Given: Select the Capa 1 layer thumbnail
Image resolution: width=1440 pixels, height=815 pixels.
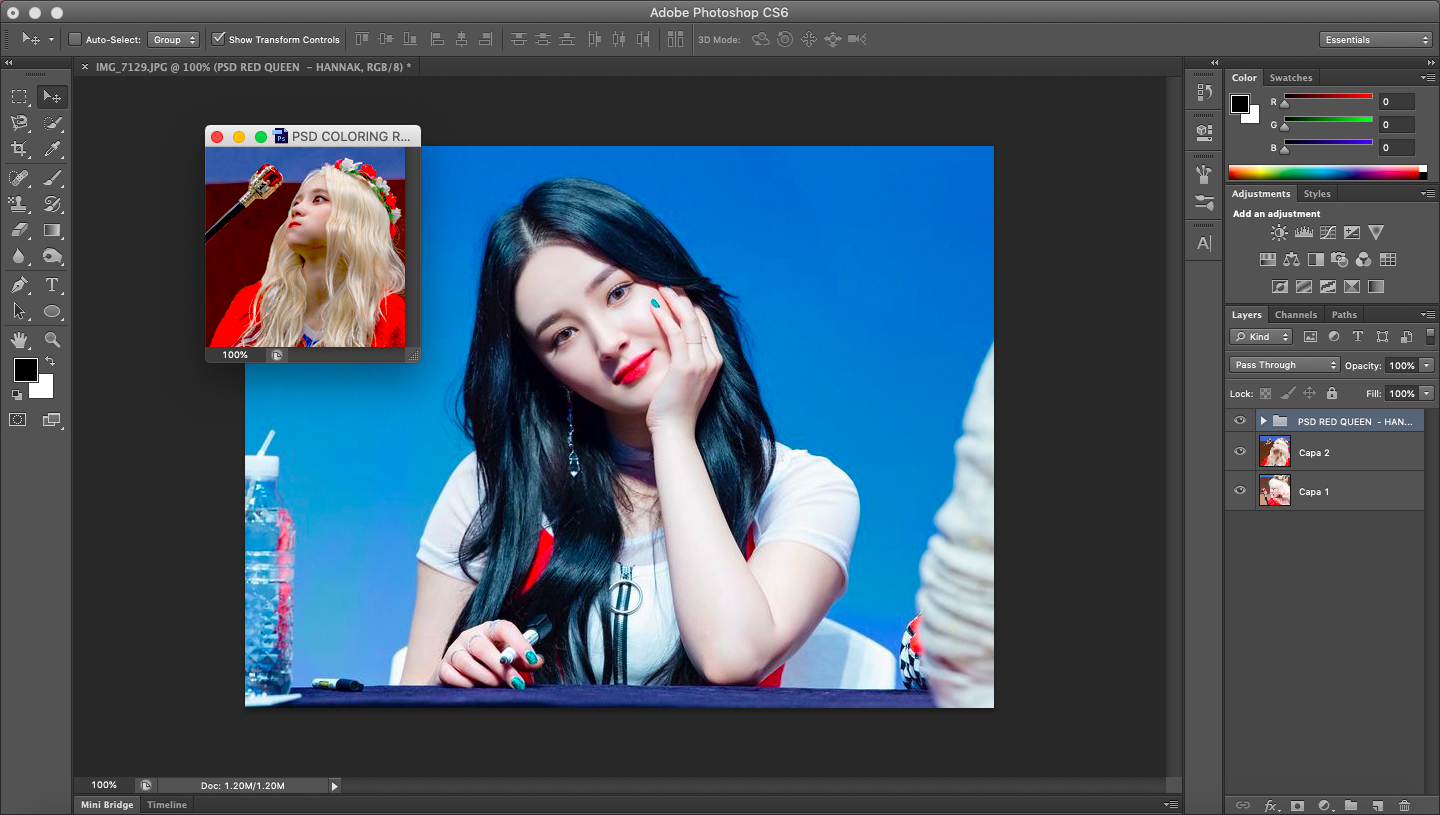Looking at the screenshot, I should point(1275,491).
